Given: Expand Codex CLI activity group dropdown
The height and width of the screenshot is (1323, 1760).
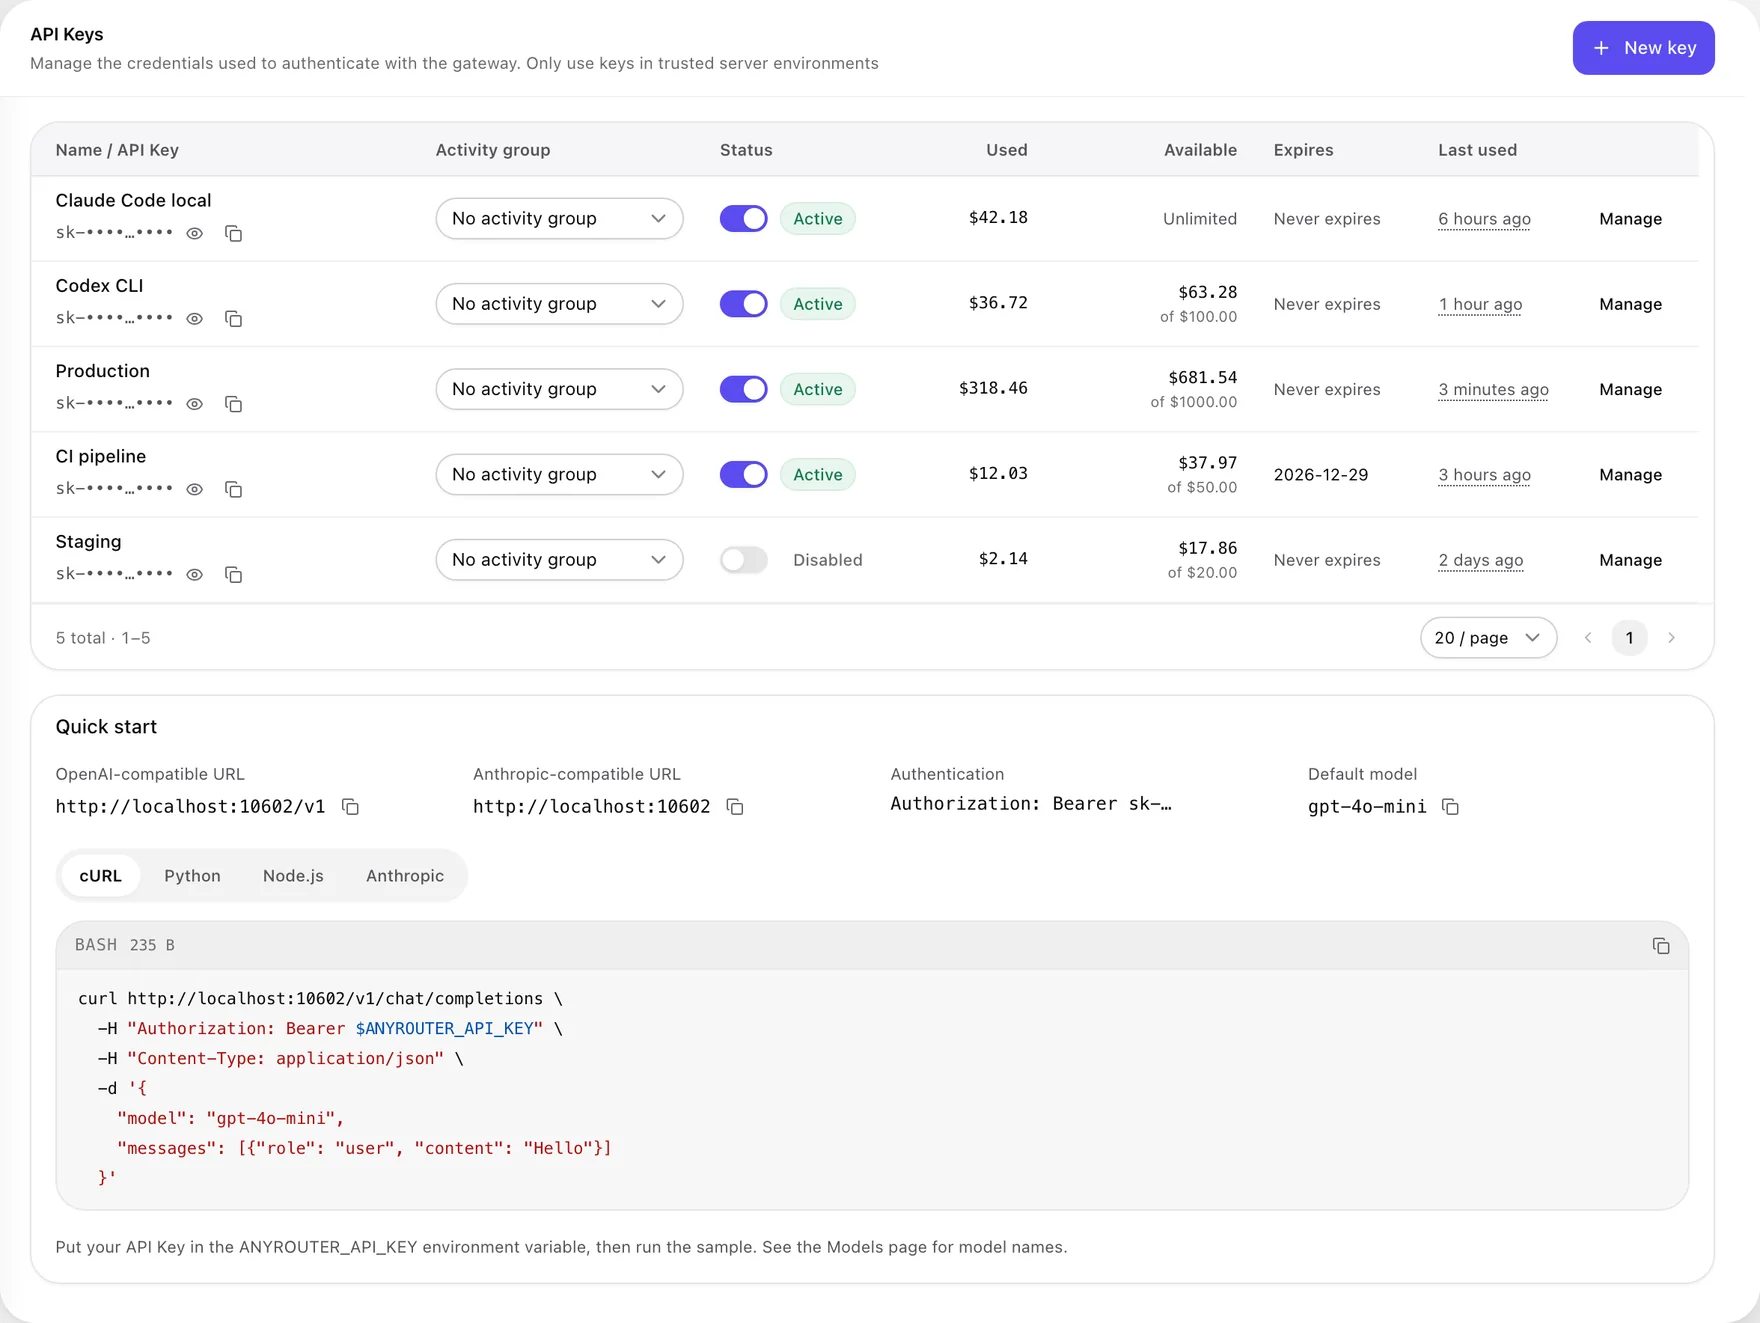Looking at the screenshot, I should (559, 304).
